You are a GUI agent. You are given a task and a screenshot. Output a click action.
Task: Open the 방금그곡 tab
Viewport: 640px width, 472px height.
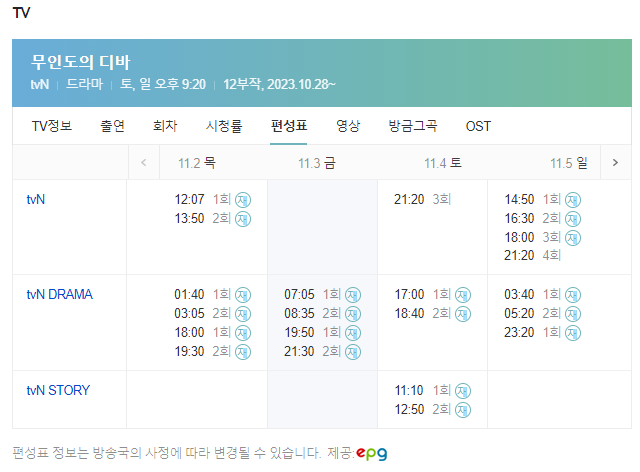coord(413,126)
